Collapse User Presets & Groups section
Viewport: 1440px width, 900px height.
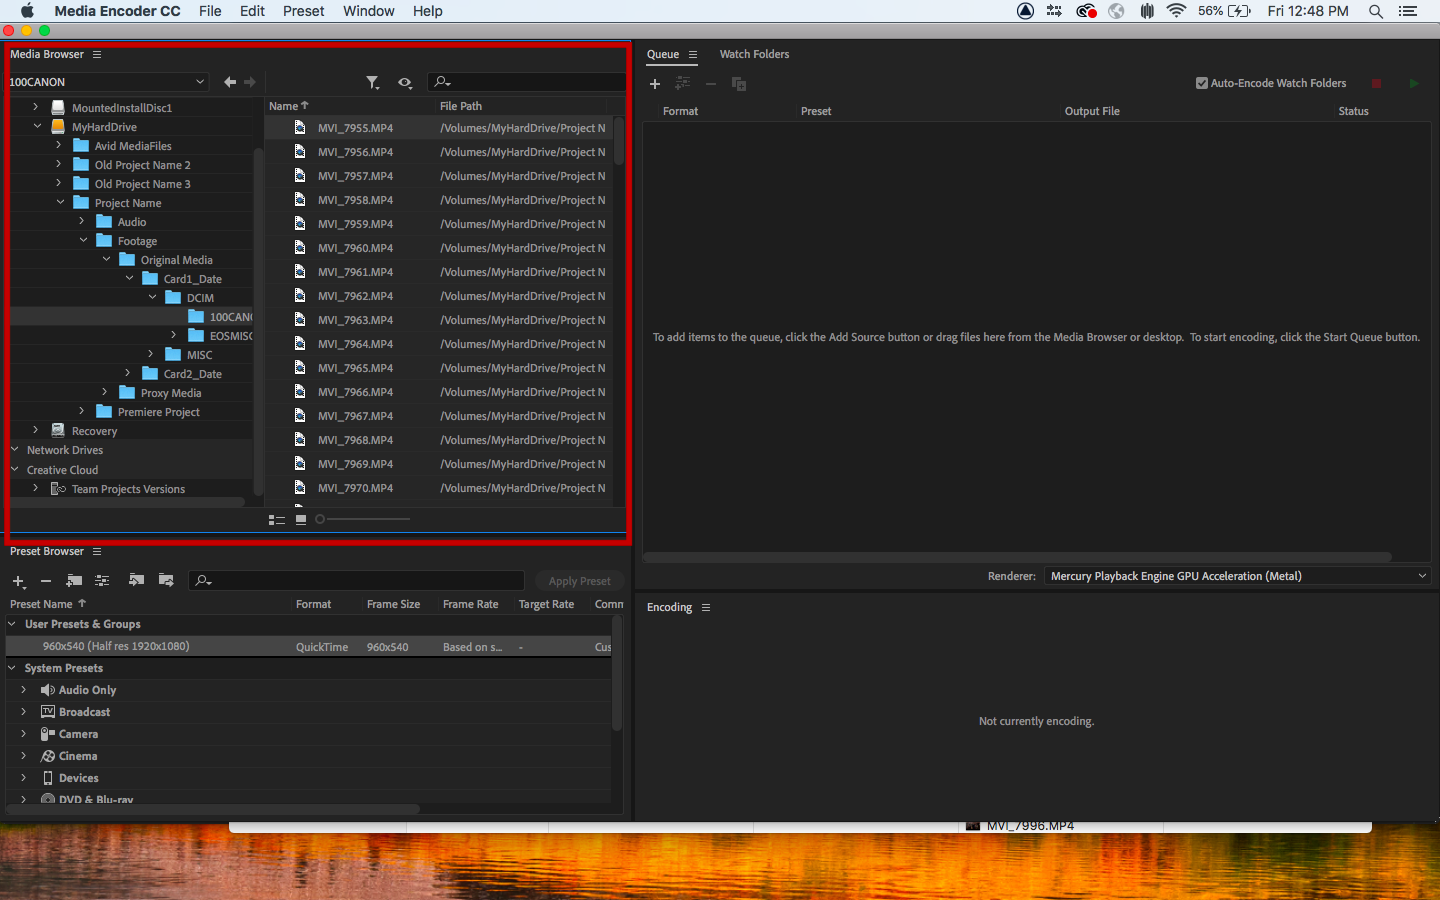coord(12,624)
